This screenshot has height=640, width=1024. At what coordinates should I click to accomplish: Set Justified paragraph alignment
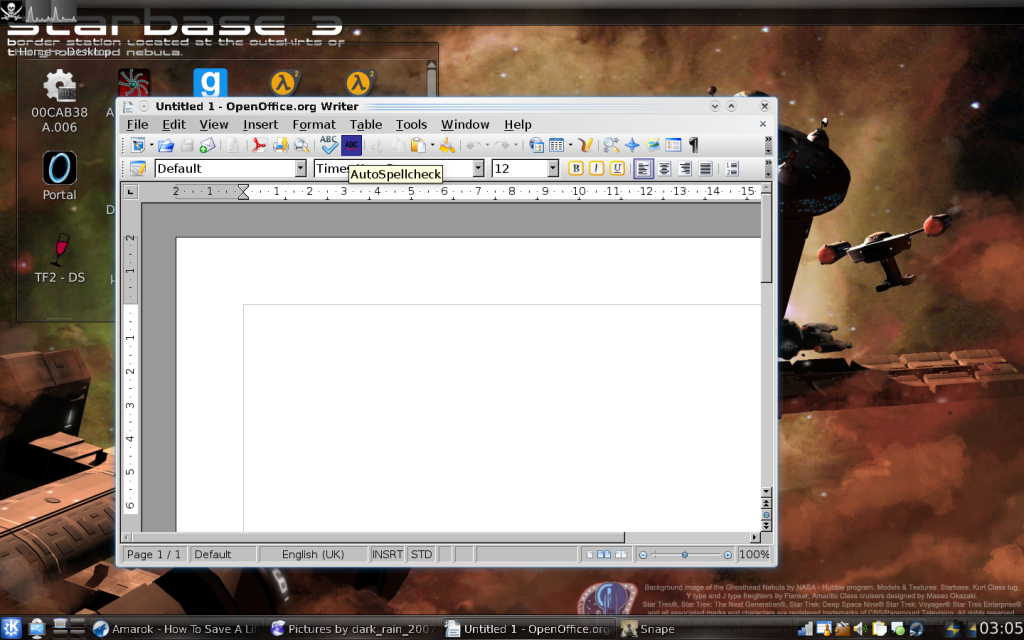click(705, 168)
